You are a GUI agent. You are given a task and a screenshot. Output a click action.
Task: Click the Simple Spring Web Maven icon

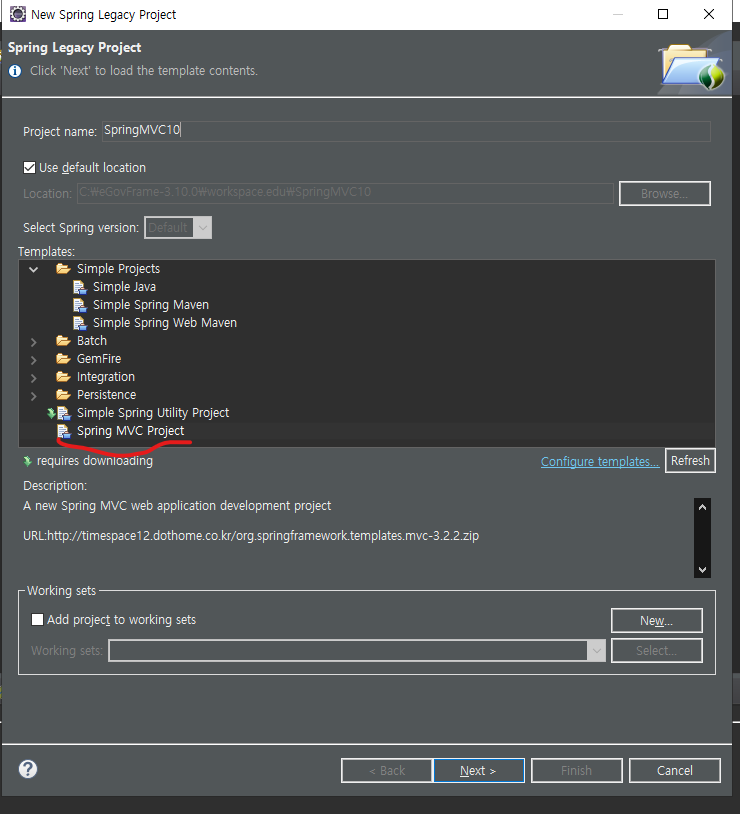pos(79,323)
